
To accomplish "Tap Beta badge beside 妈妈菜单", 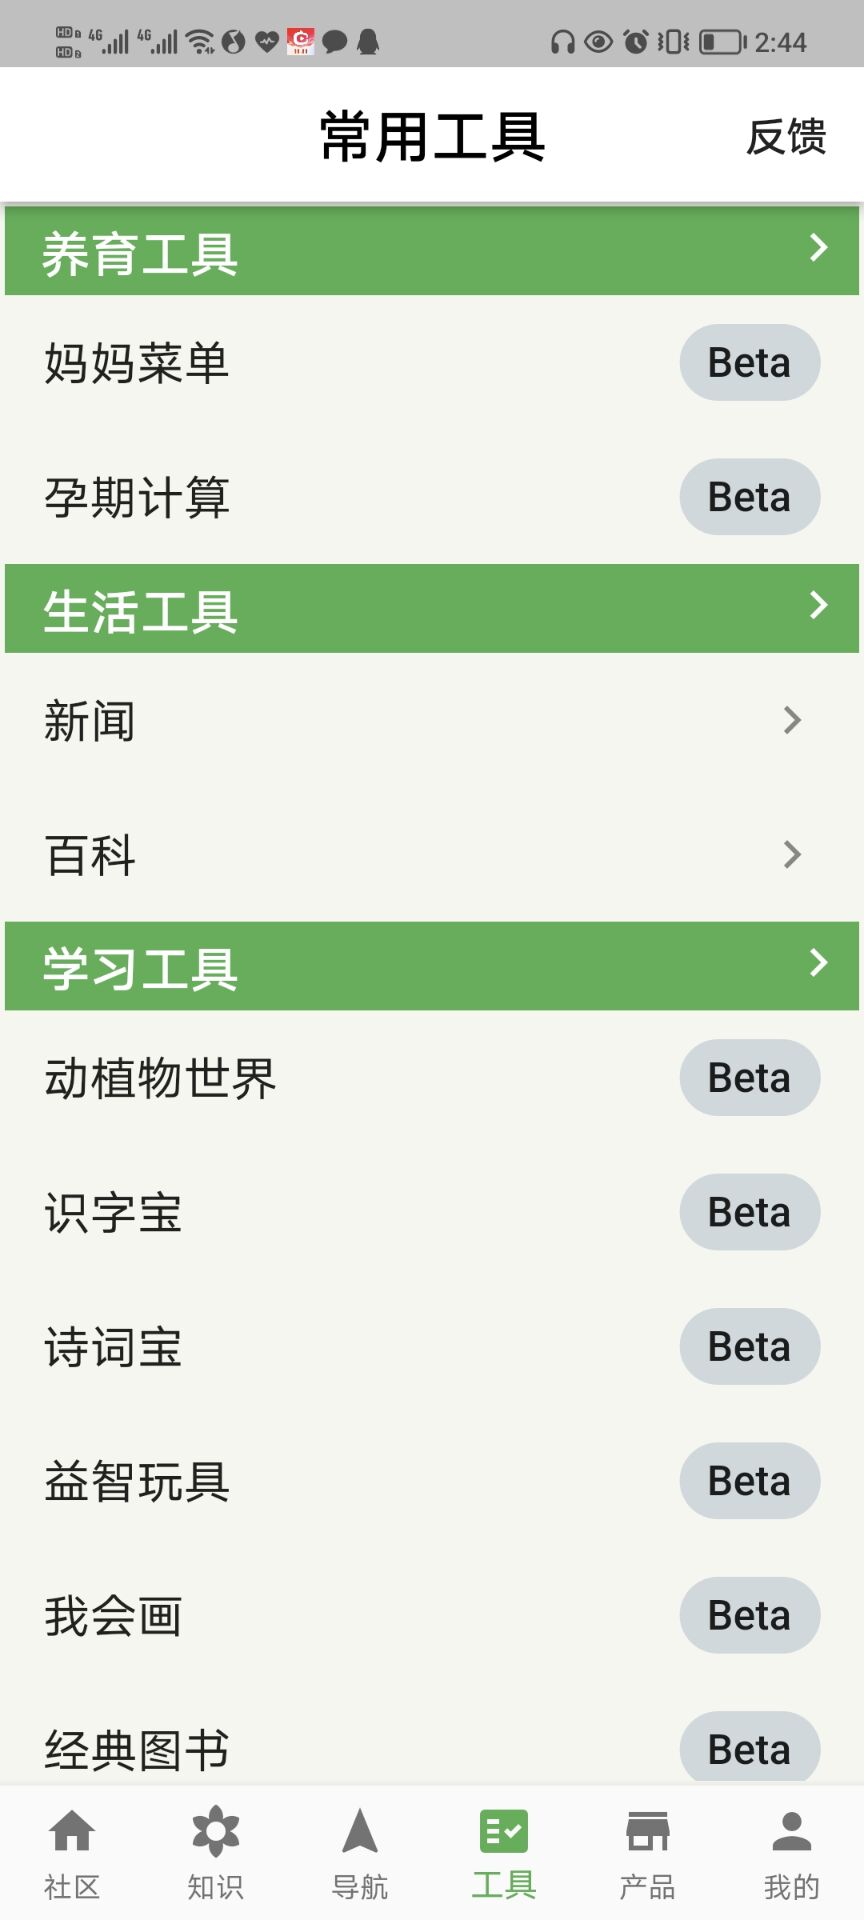I will 749,363.
